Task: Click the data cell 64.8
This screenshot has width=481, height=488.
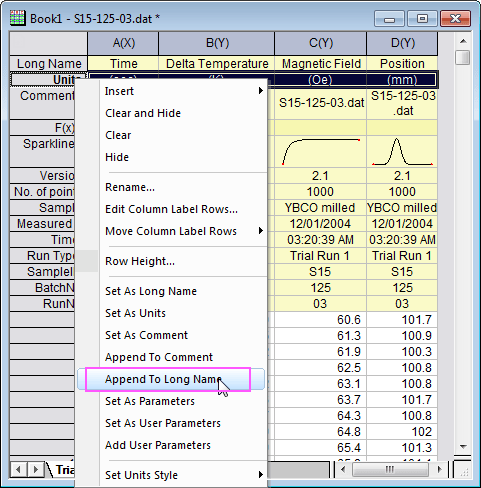Action: pyautogui.click(x=321, y=432)
